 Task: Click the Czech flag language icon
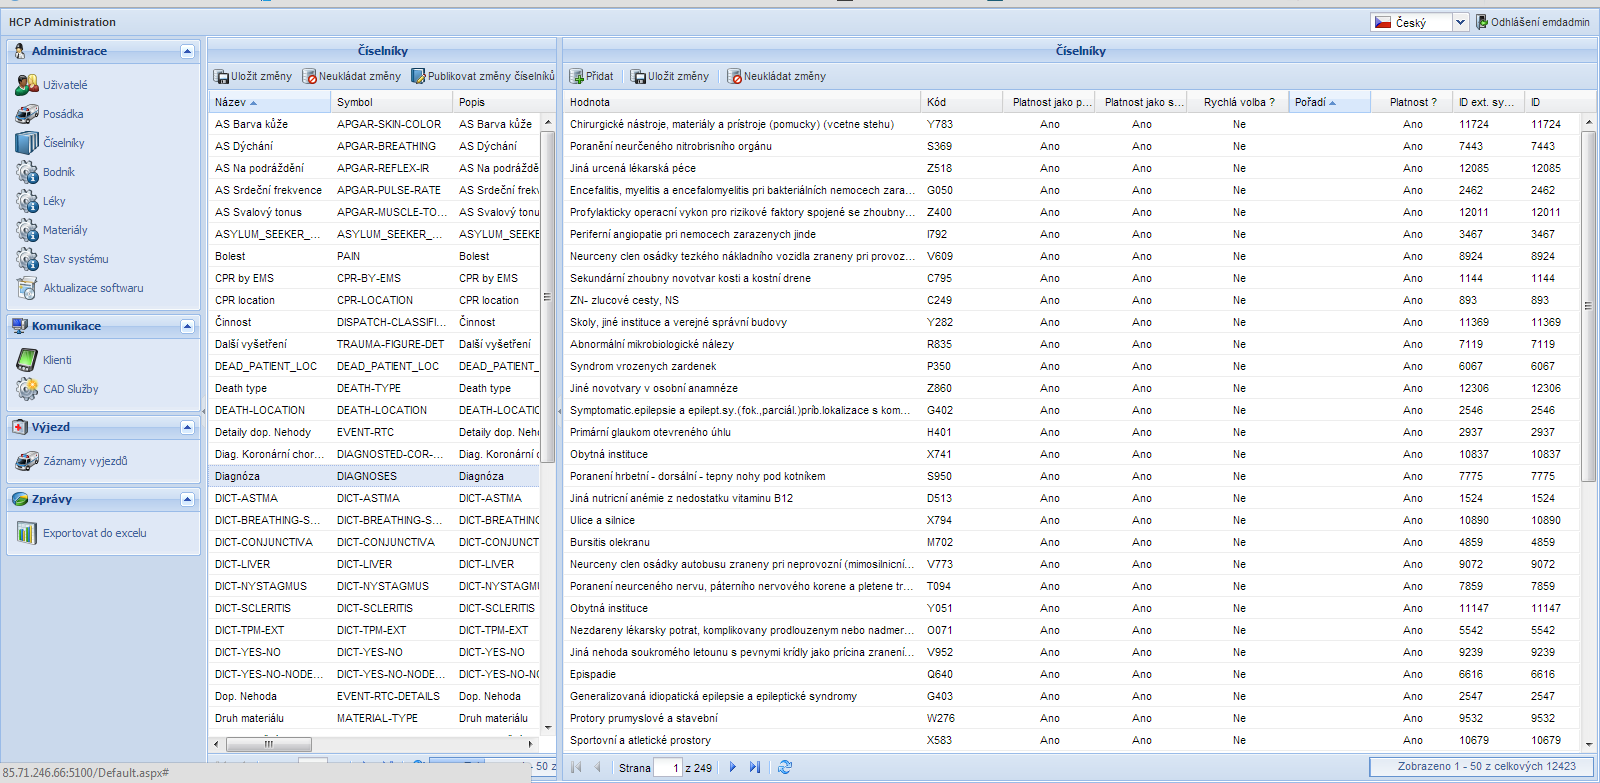point(1383,22)
